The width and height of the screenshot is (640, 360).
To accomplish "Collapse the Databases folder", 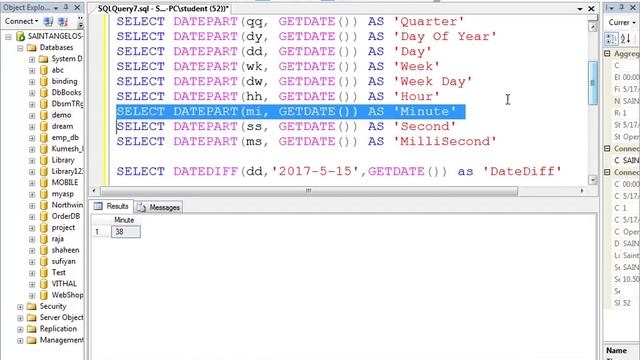I will pyautogui.click(x=20, y=48).
